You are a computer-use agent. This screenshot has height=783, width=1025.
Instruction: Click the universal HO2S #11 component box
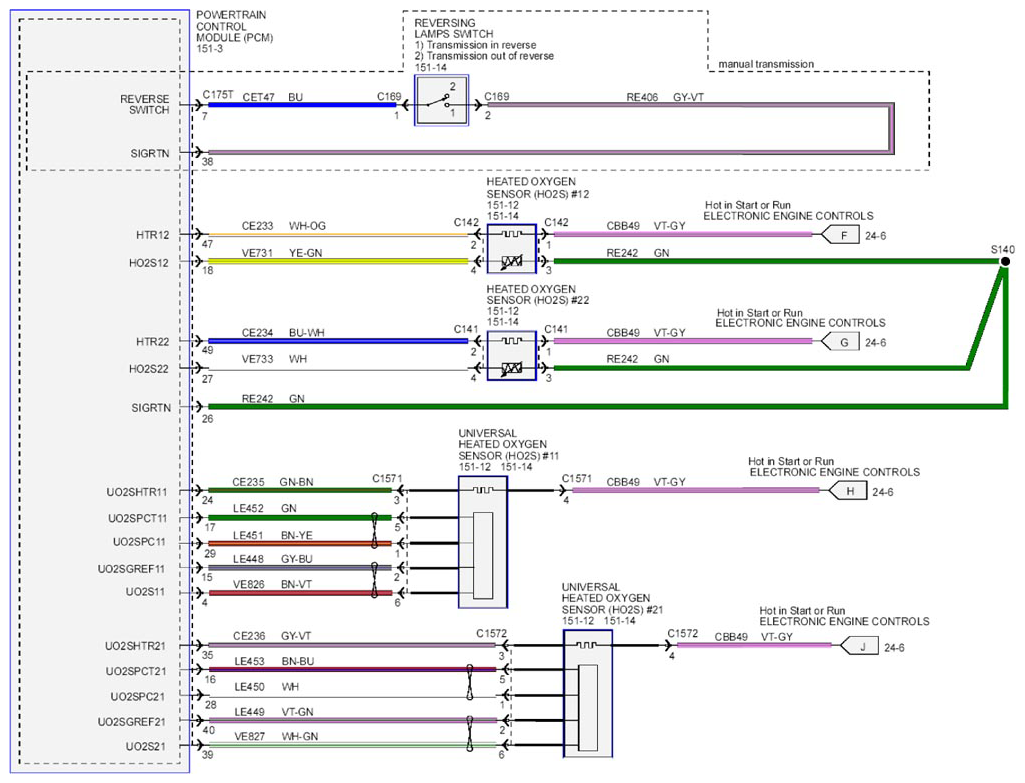tap(483, 542)
